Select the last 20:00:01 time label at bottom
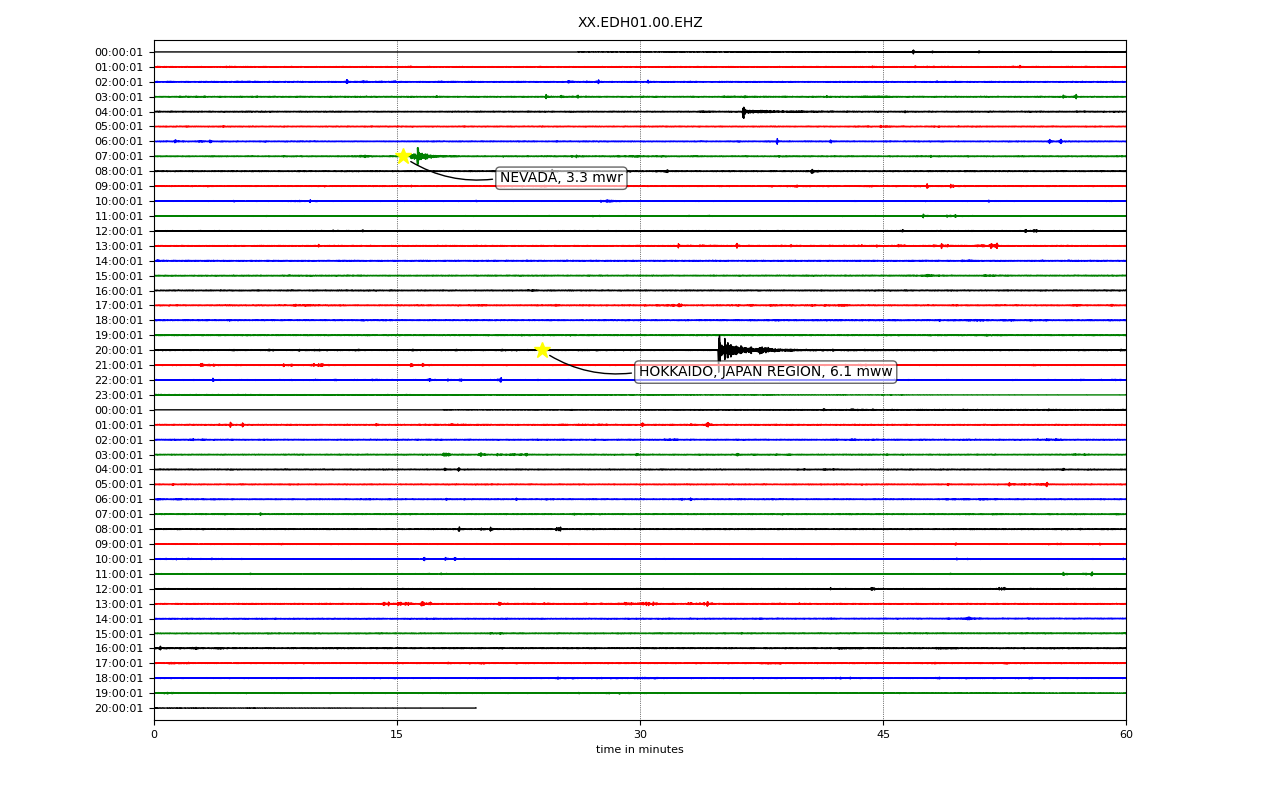Viewport: 1280px width, 800px height. click(x=119, y=708)
